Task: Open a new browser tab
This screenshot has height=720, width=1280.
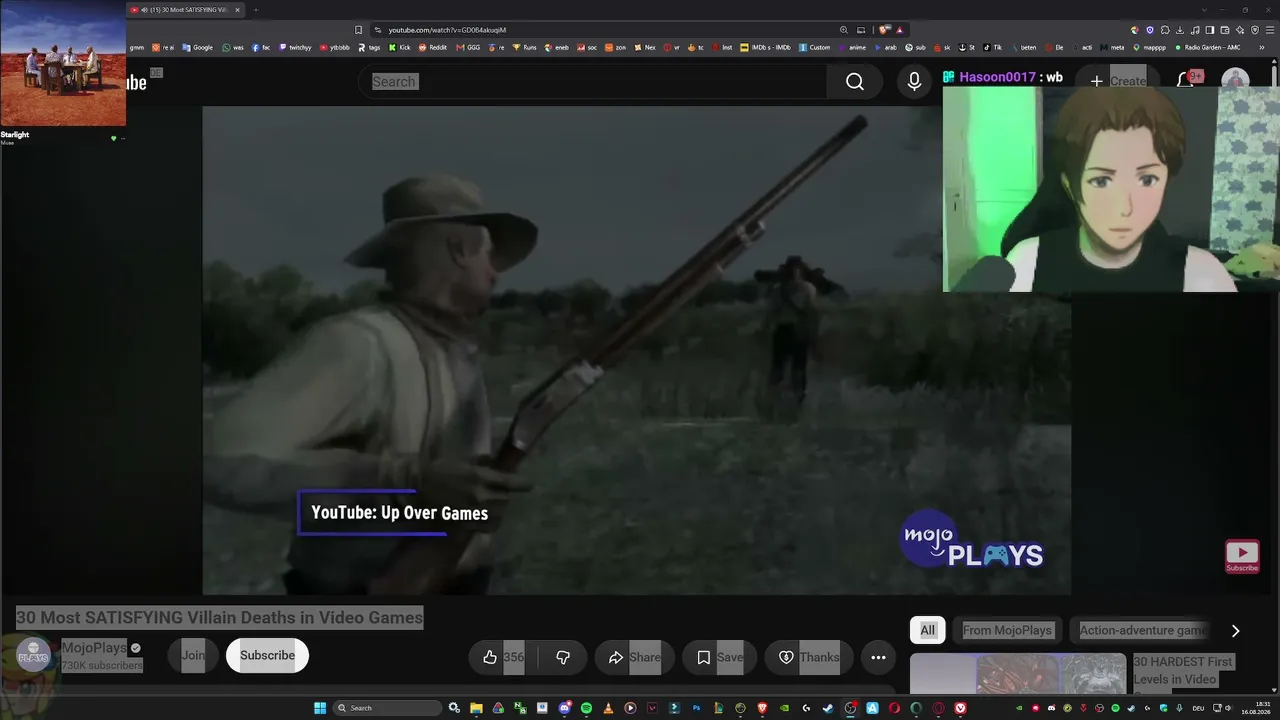Action: [x=255, y=10]
